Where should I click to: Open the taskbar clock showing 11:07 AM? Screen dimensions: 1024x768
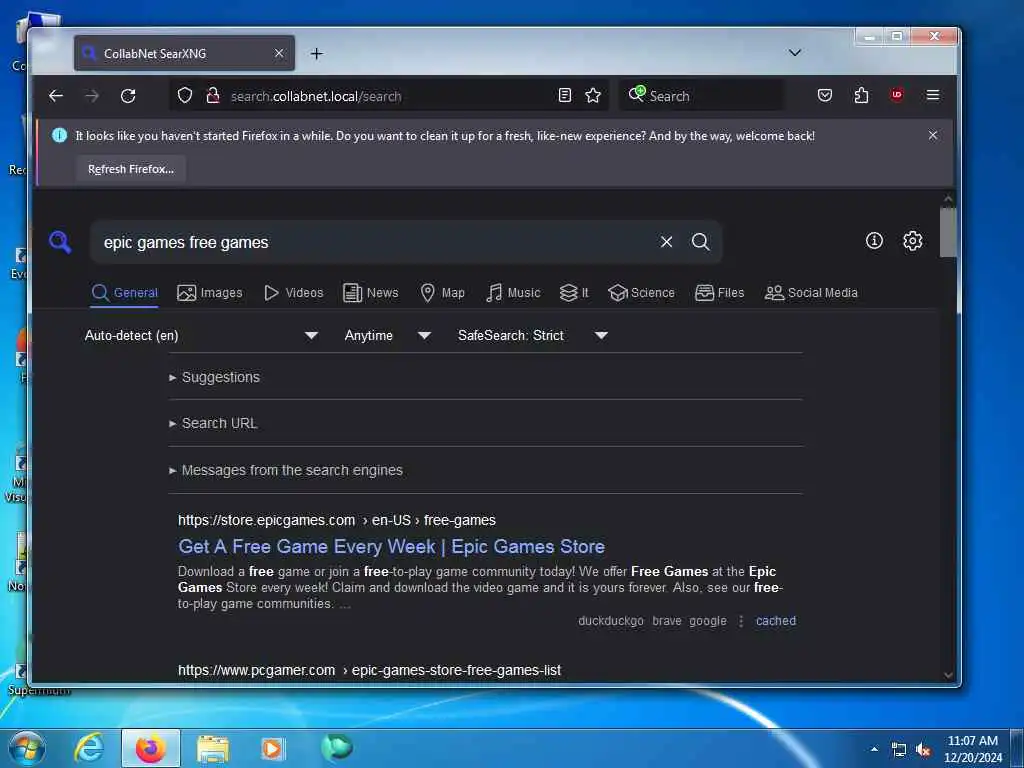(973, 749)
